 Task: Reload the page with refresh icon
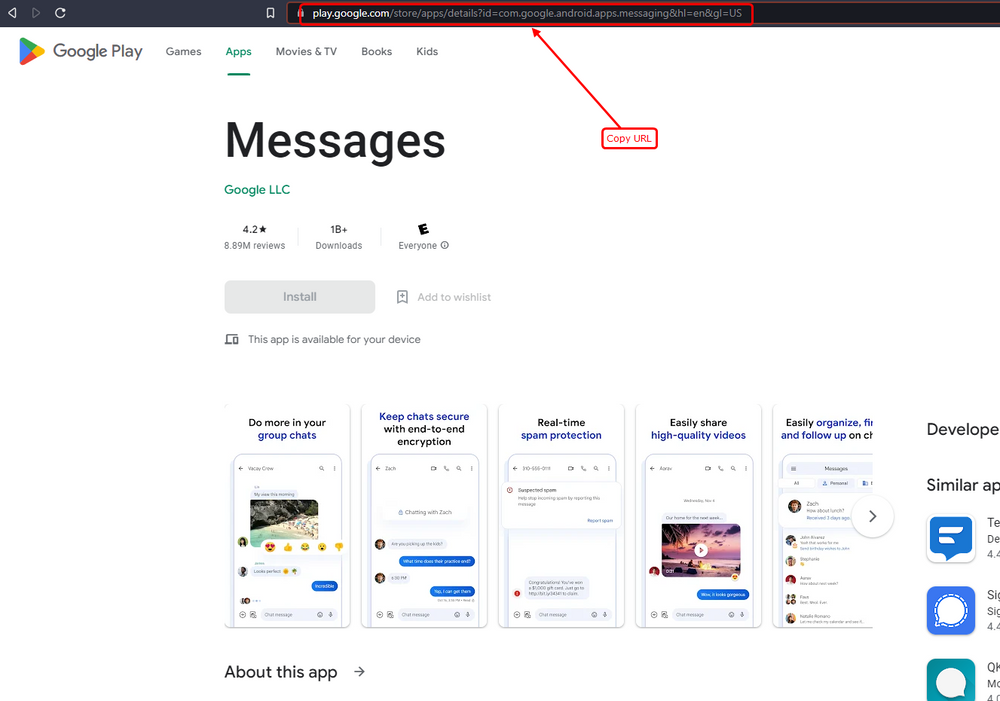pos(60,13)
